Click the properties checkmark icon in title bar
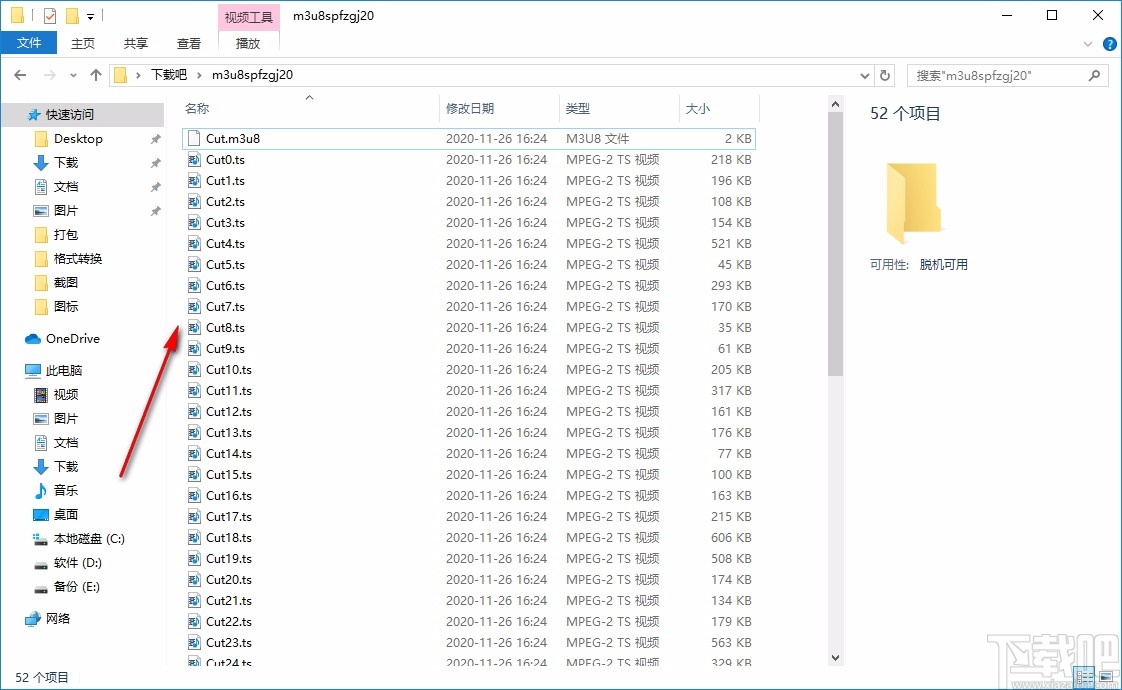The width and height of the screenshot is (1122, 690). point(49,15)
